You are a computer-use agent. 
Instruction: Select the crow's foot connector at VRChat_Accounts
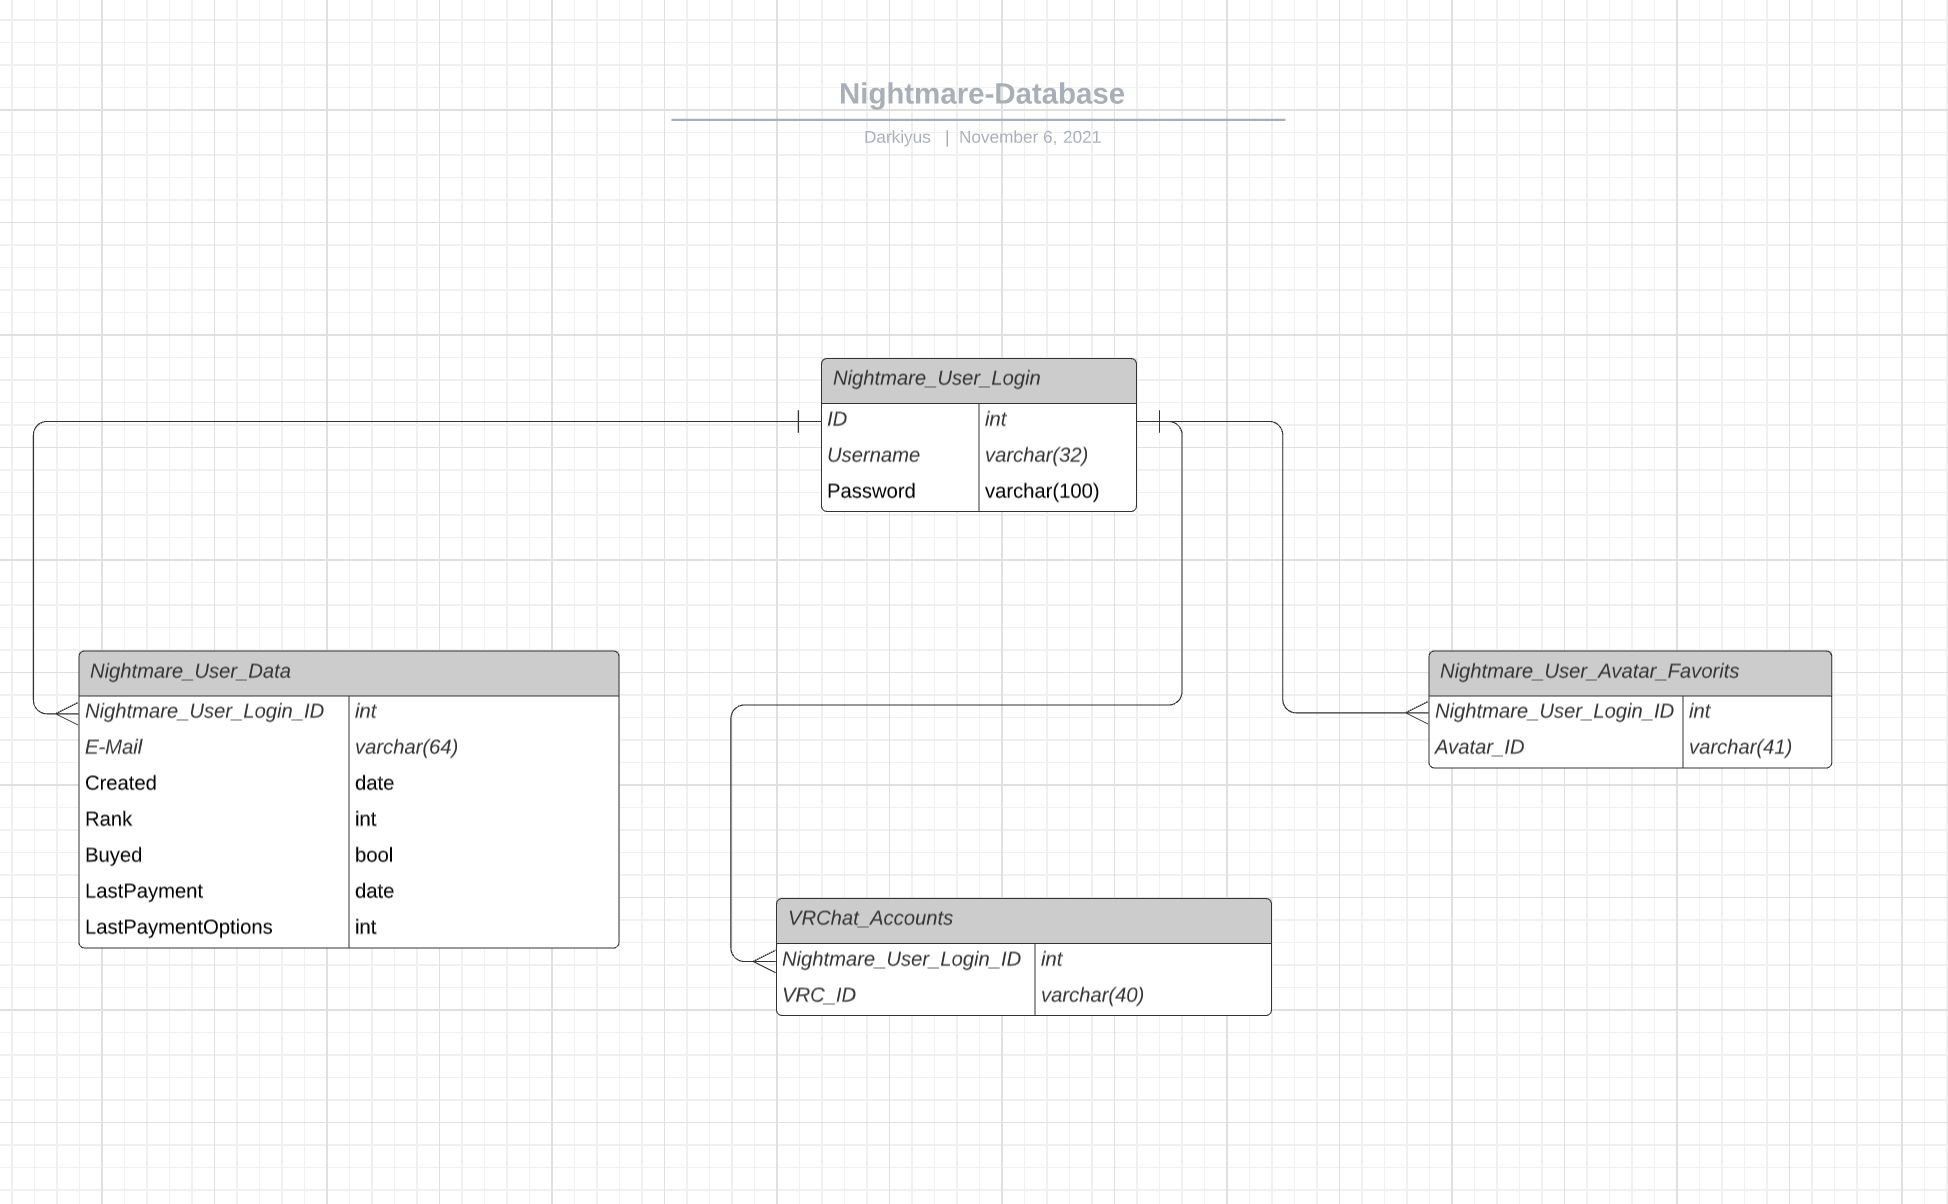pos(764,961)
